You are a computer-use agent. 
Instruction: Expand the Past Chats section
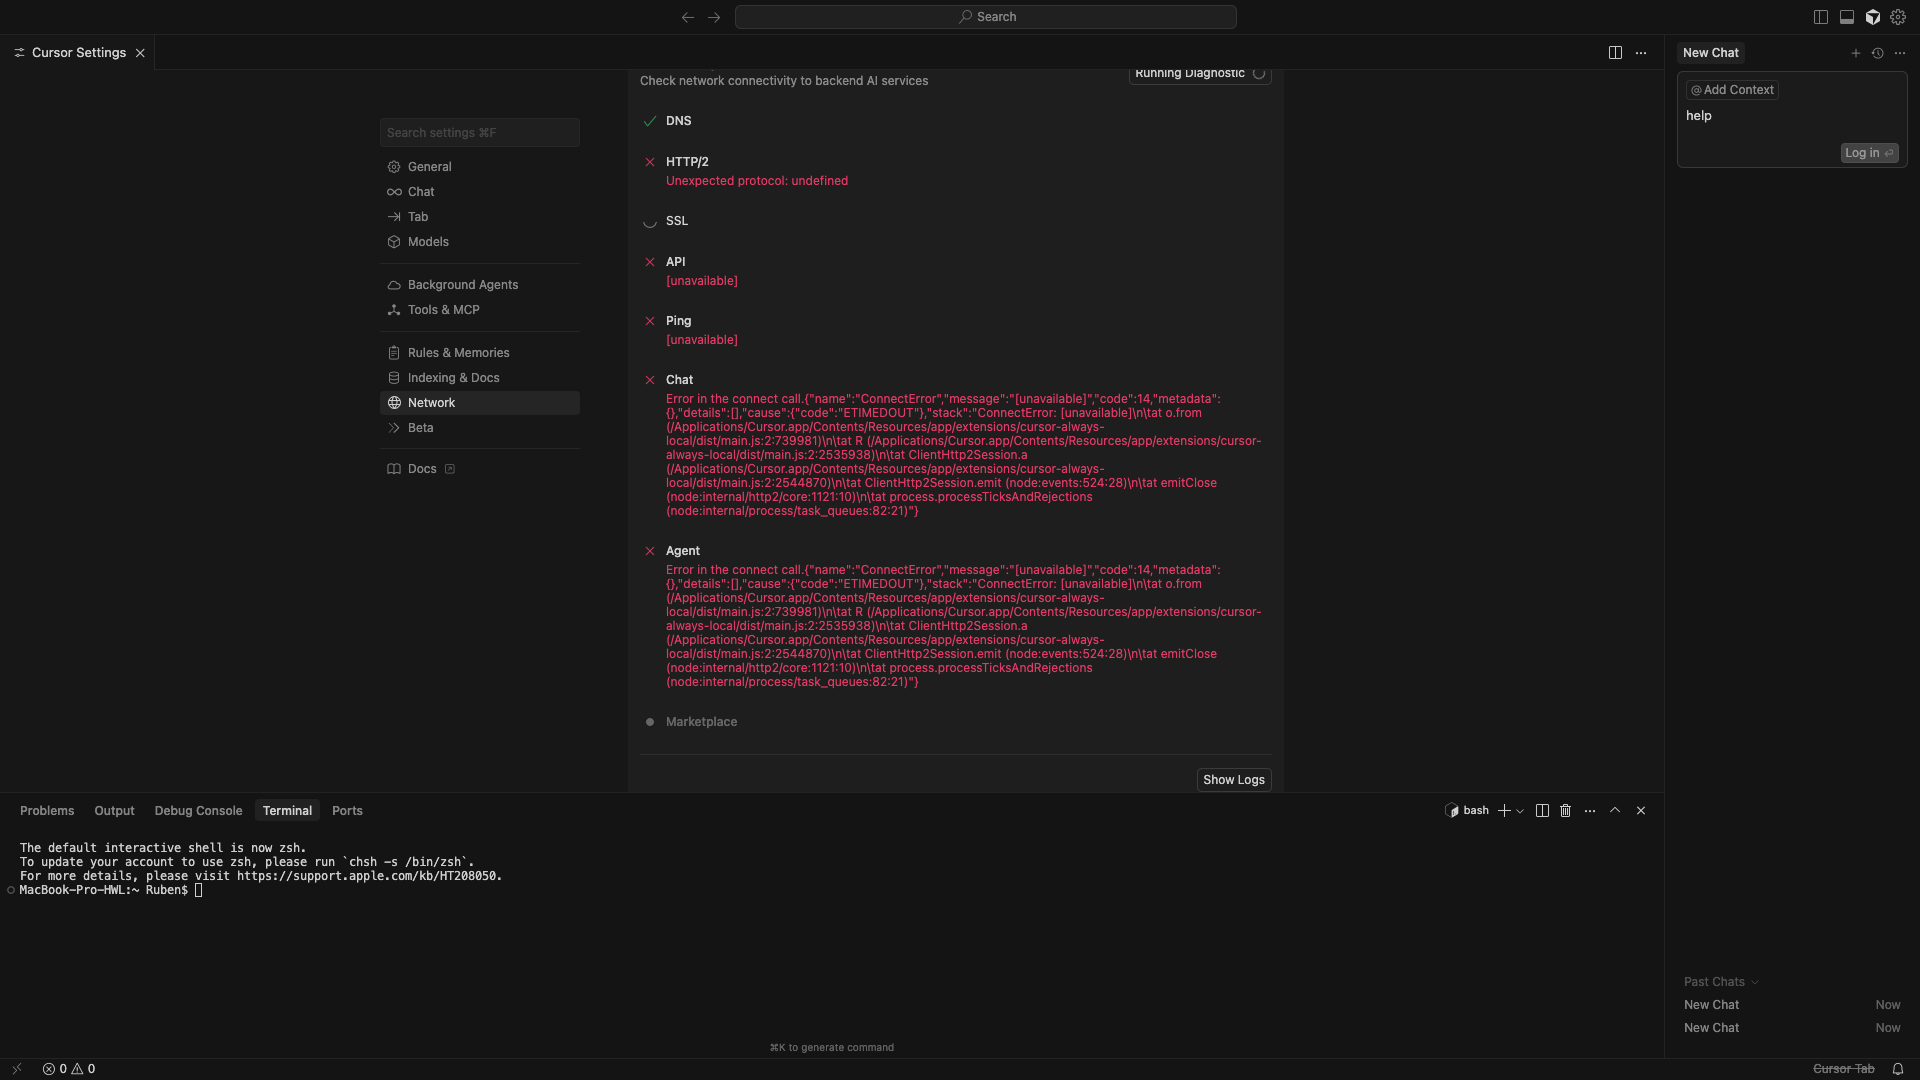pos(1720,982)
